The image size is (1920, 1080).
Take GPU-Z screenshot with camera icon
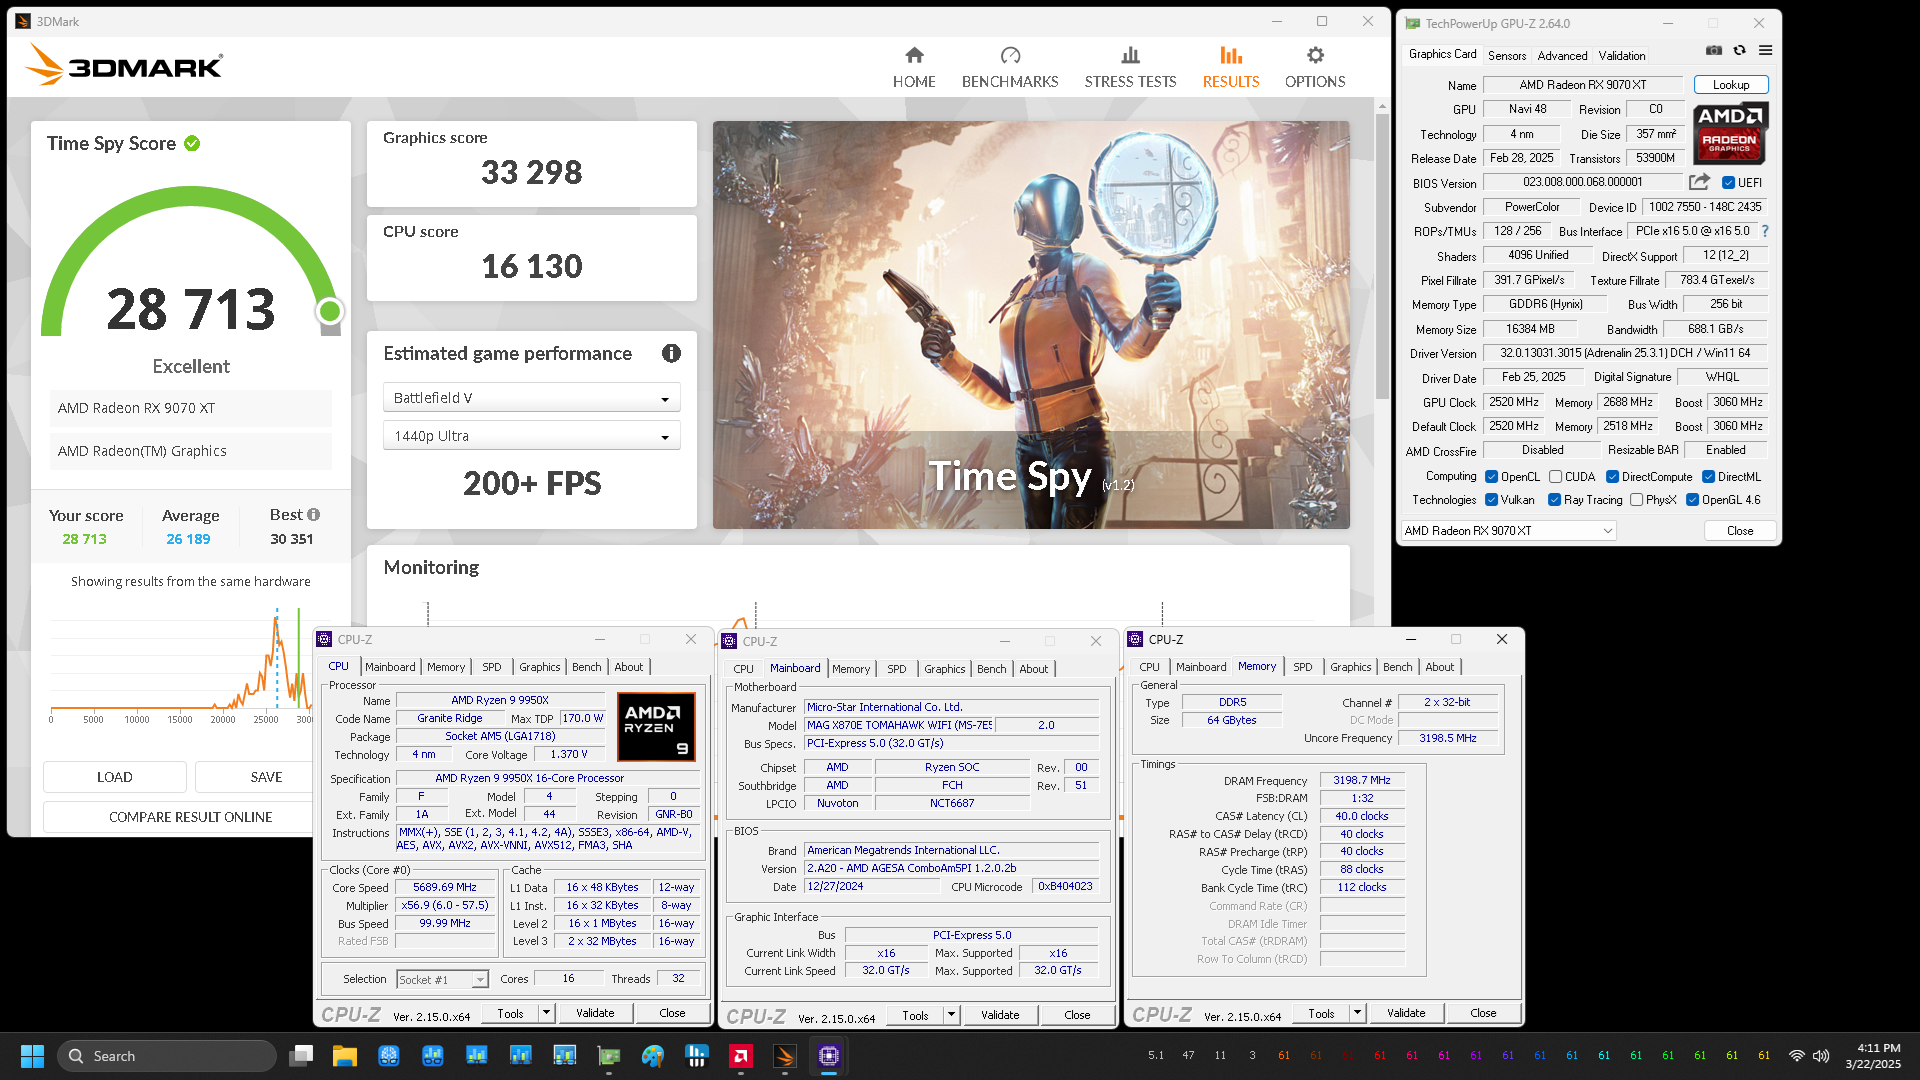[x=1714, y=50]
